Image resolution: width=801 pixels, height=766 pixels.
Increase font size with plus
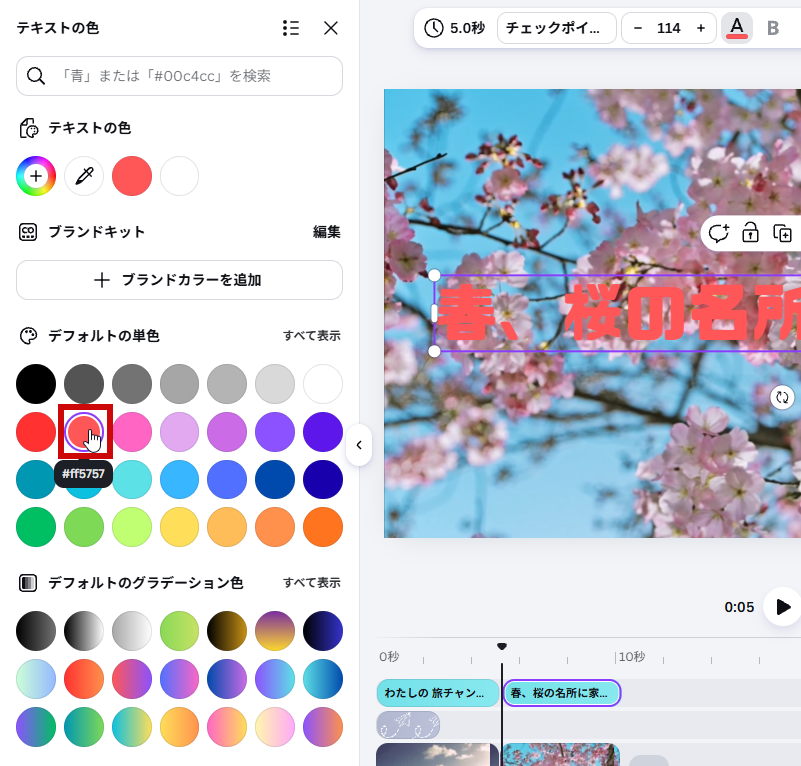coord(701,28)
